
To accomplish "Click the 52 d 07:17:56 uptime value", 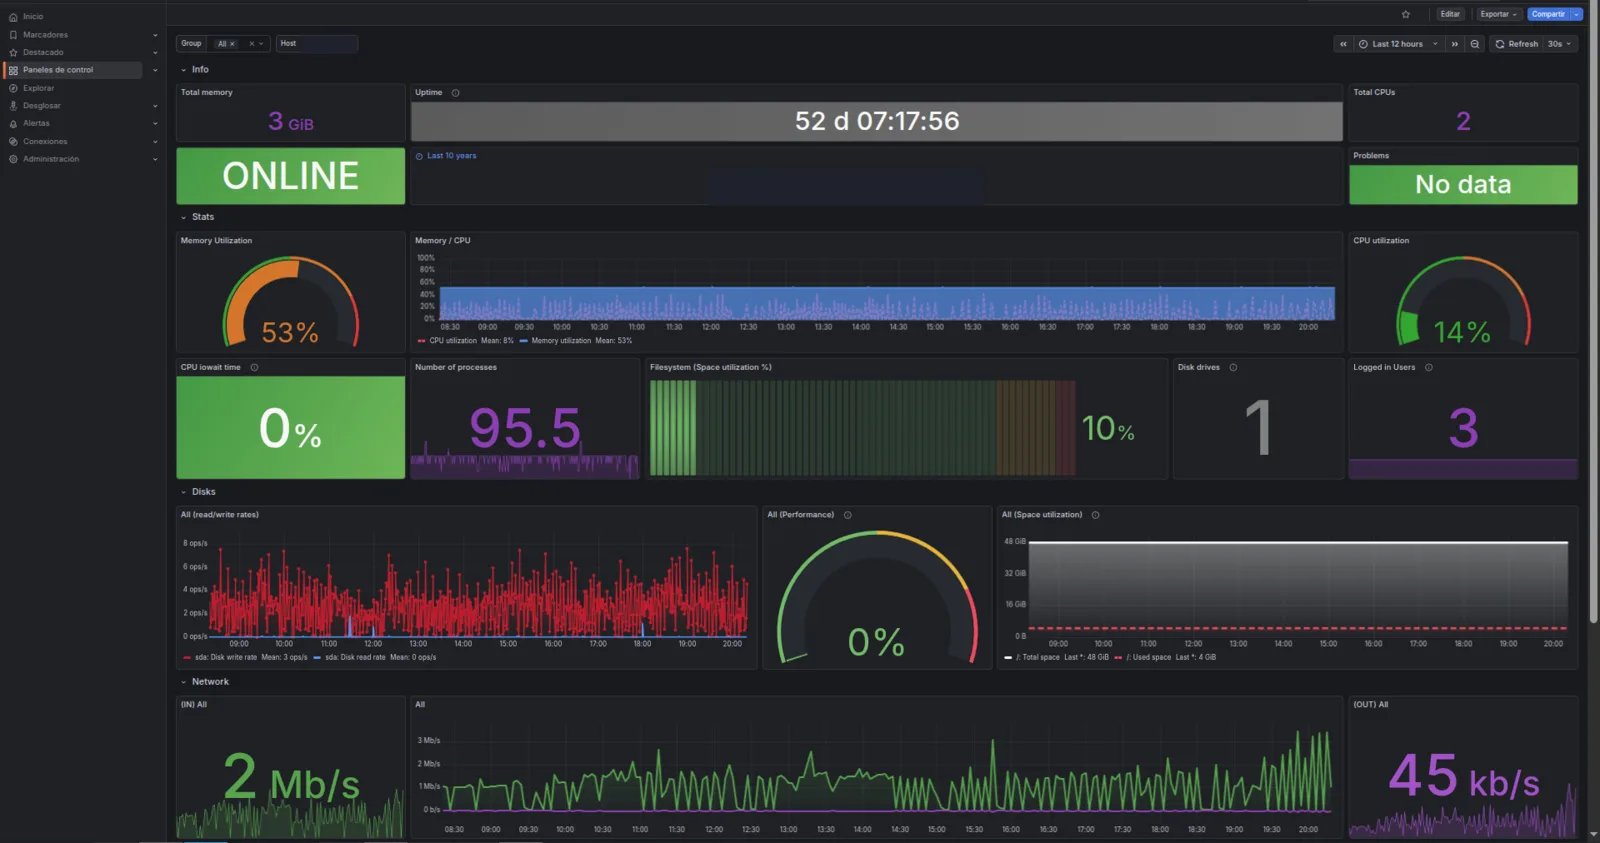I will (877, 121).
